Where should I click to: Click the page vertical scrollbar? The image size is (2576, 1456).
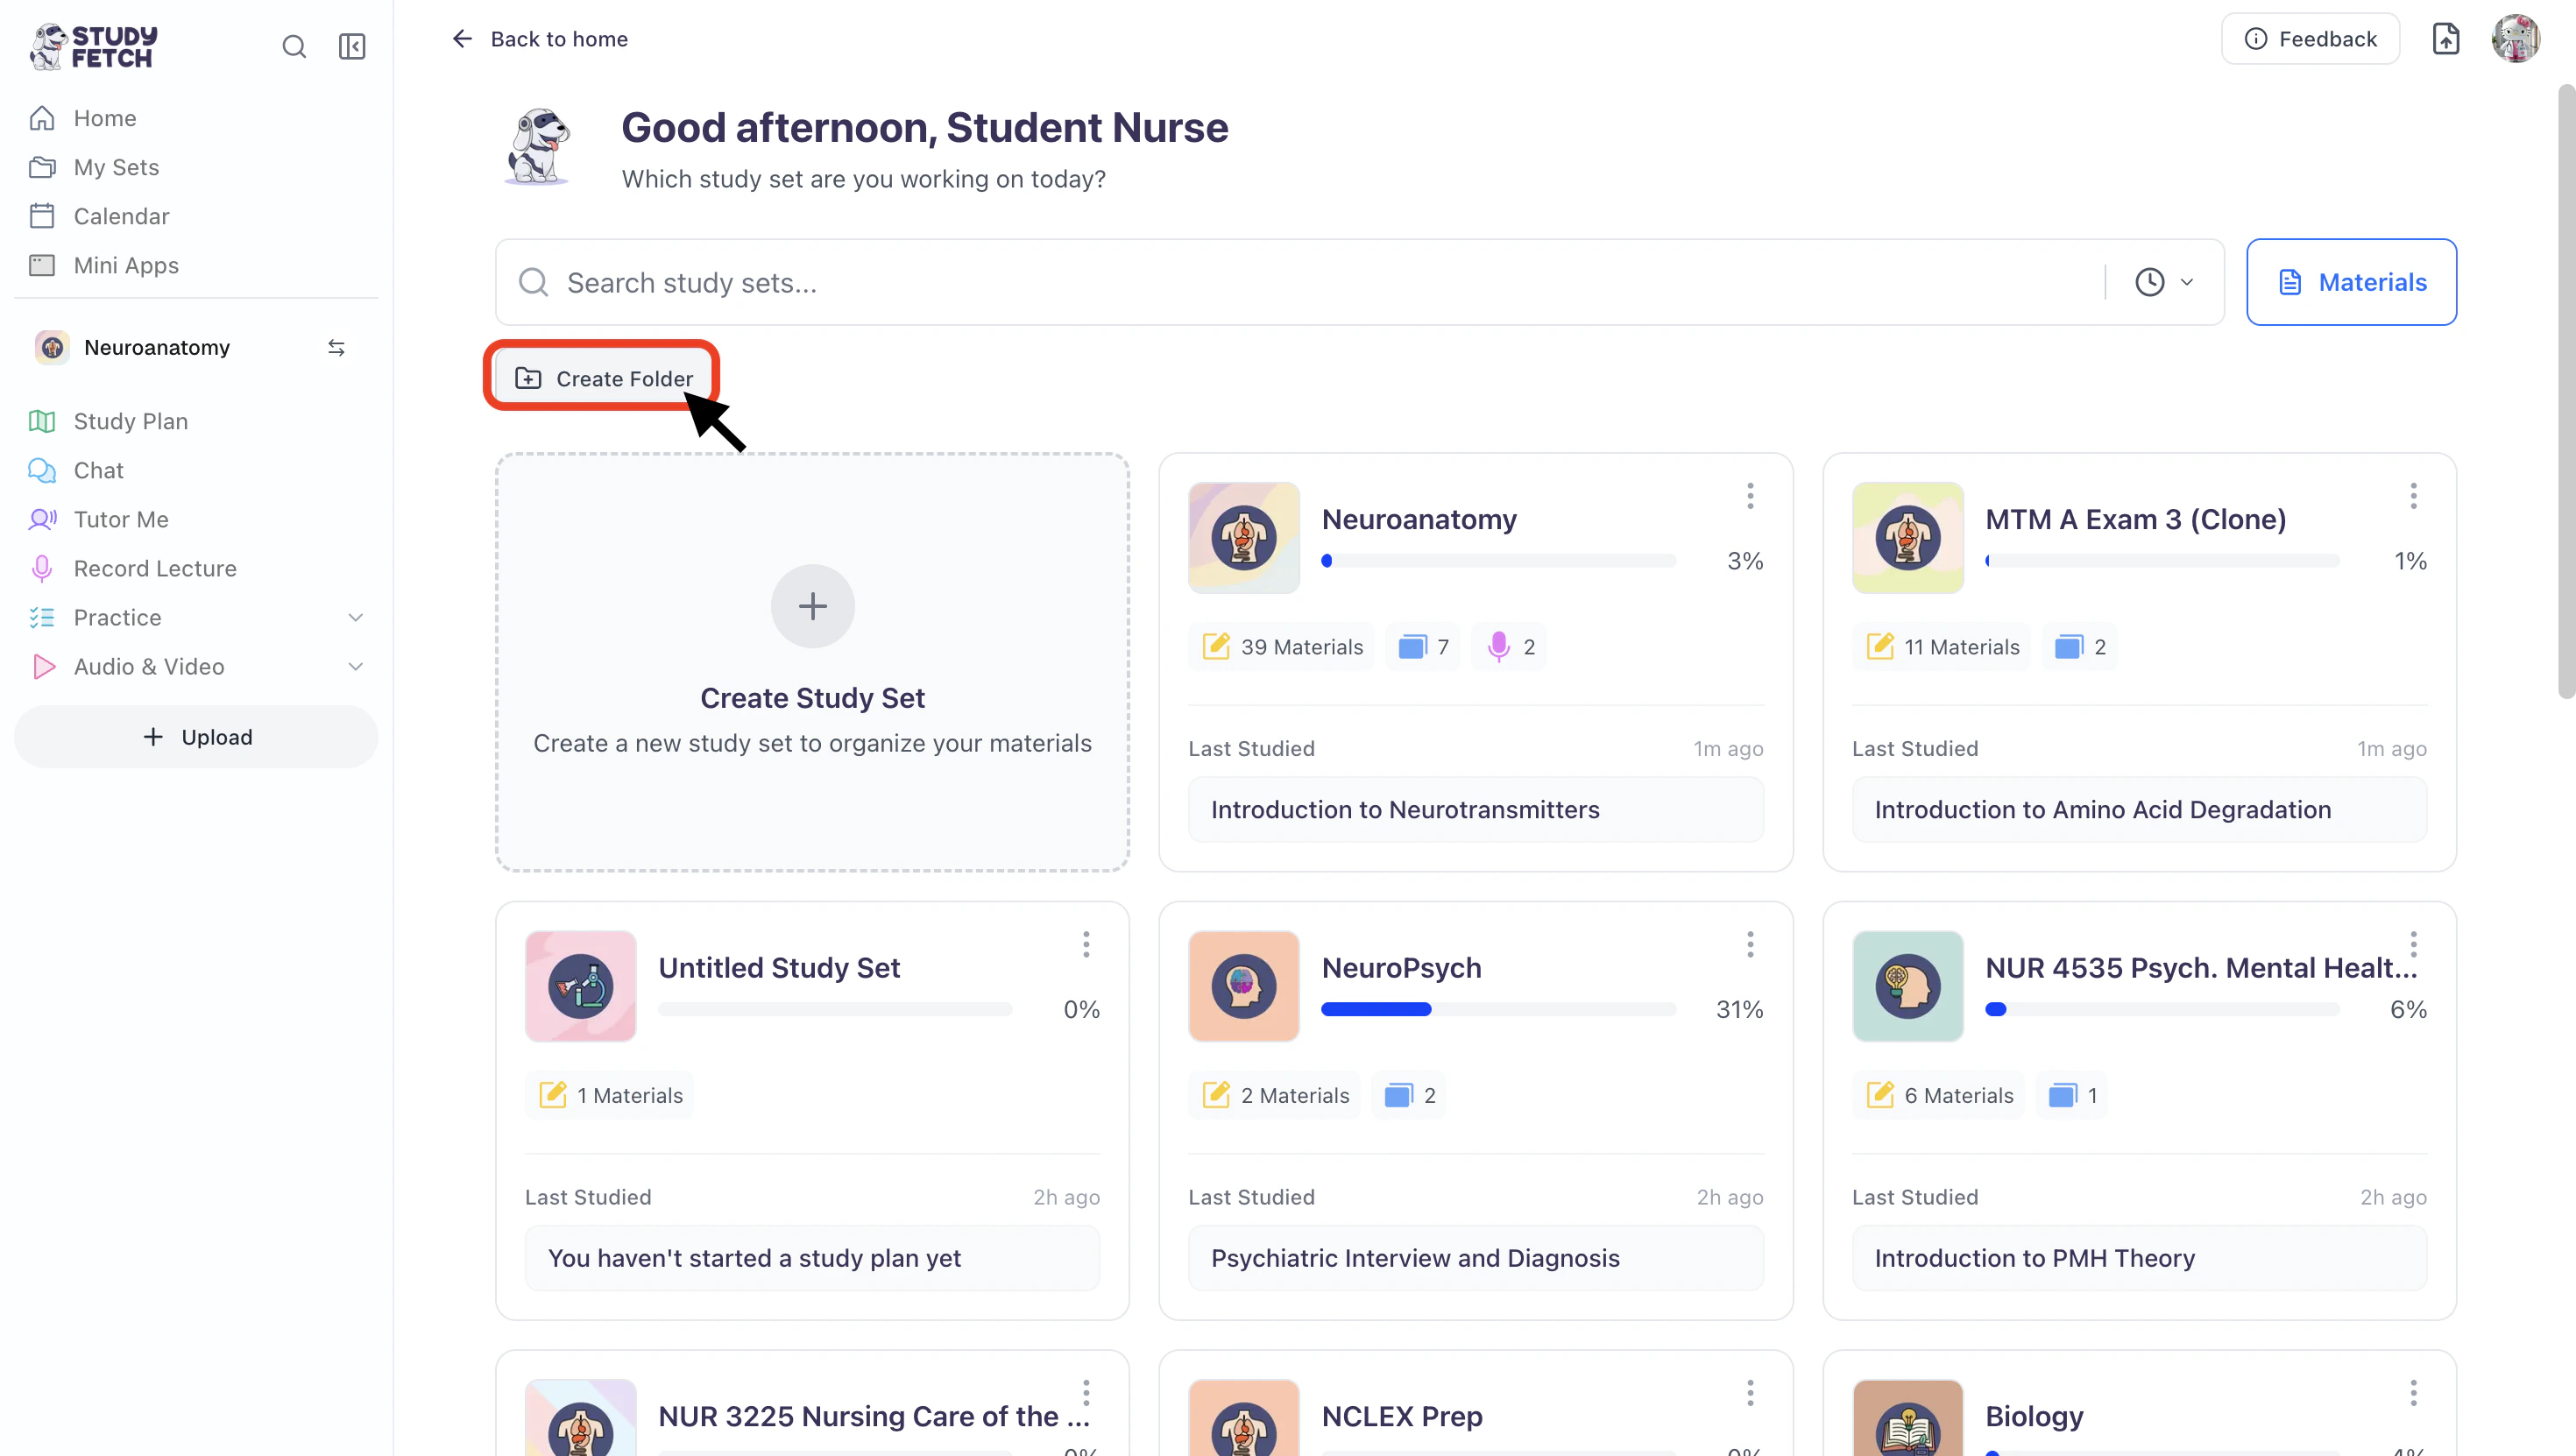click(x=2566, y=390)
